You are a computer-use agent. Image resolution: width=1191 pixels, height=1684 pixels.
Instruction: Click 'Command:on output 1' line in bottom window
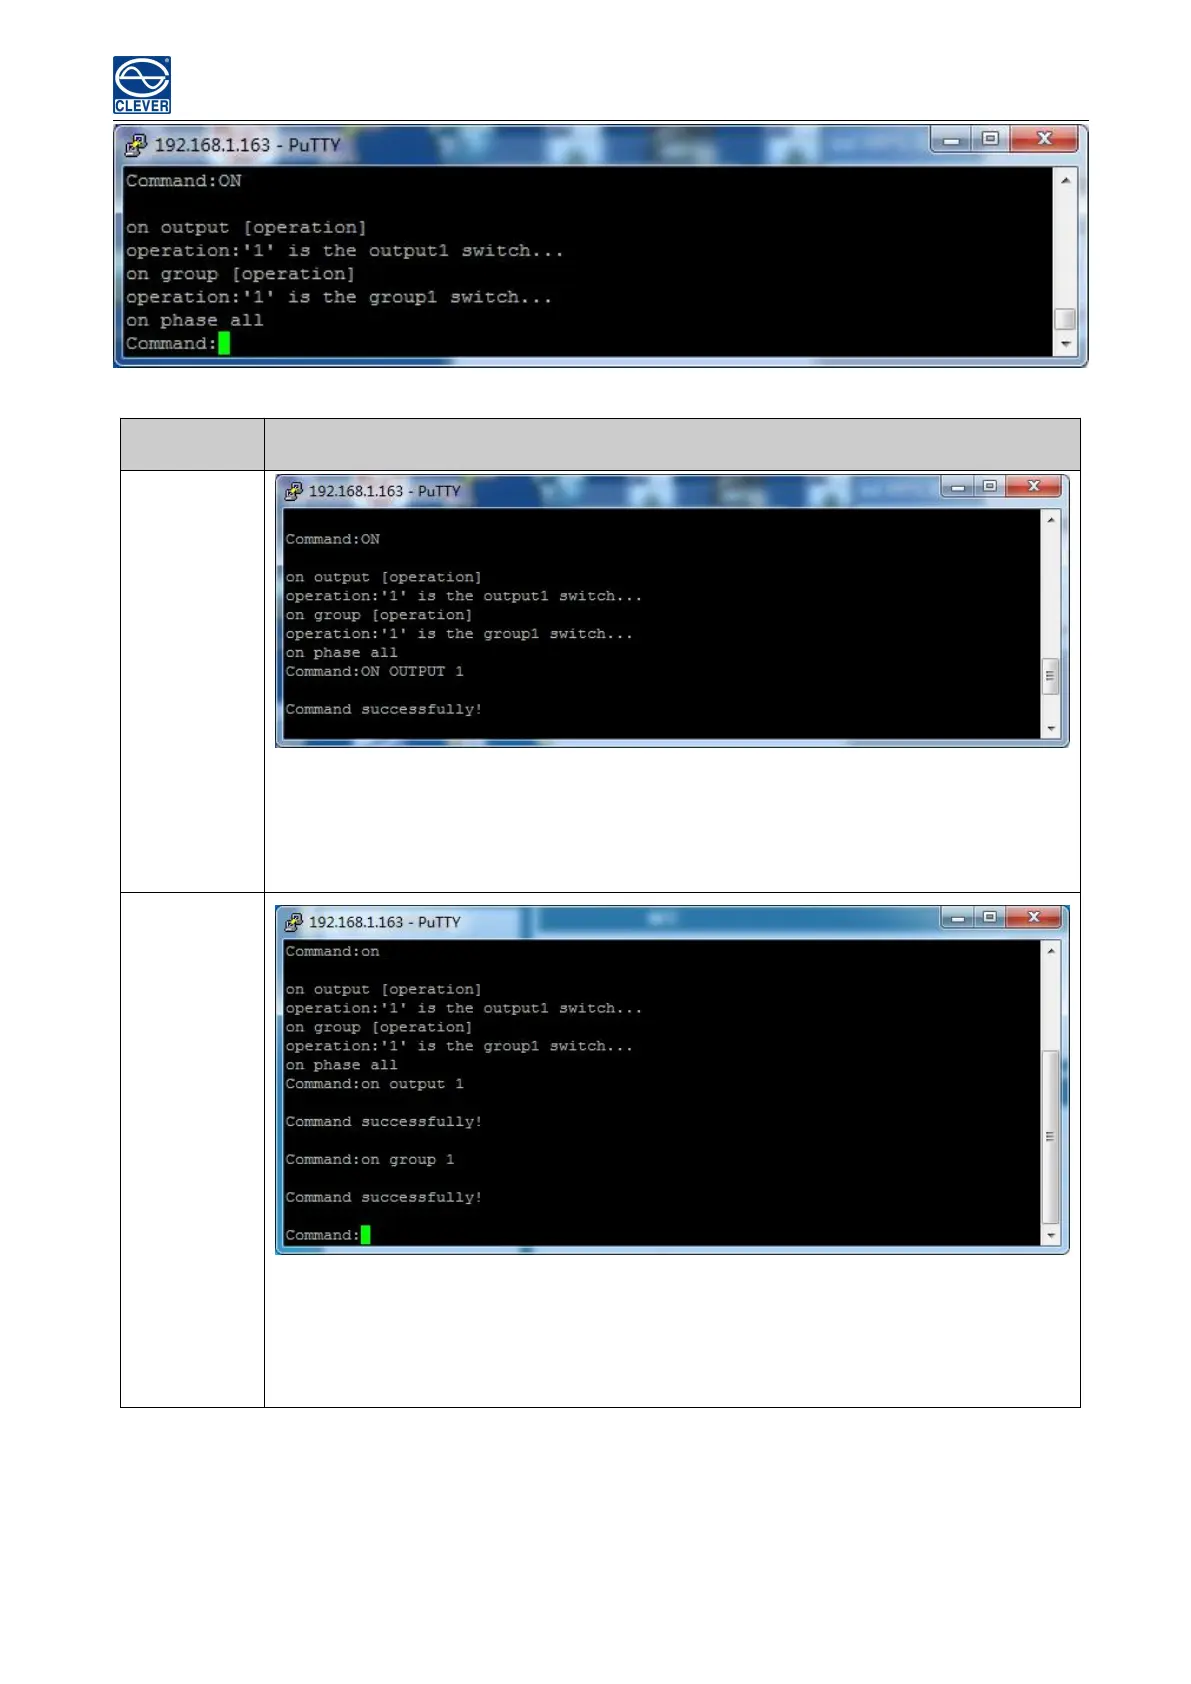click(x=375, y=1084)
